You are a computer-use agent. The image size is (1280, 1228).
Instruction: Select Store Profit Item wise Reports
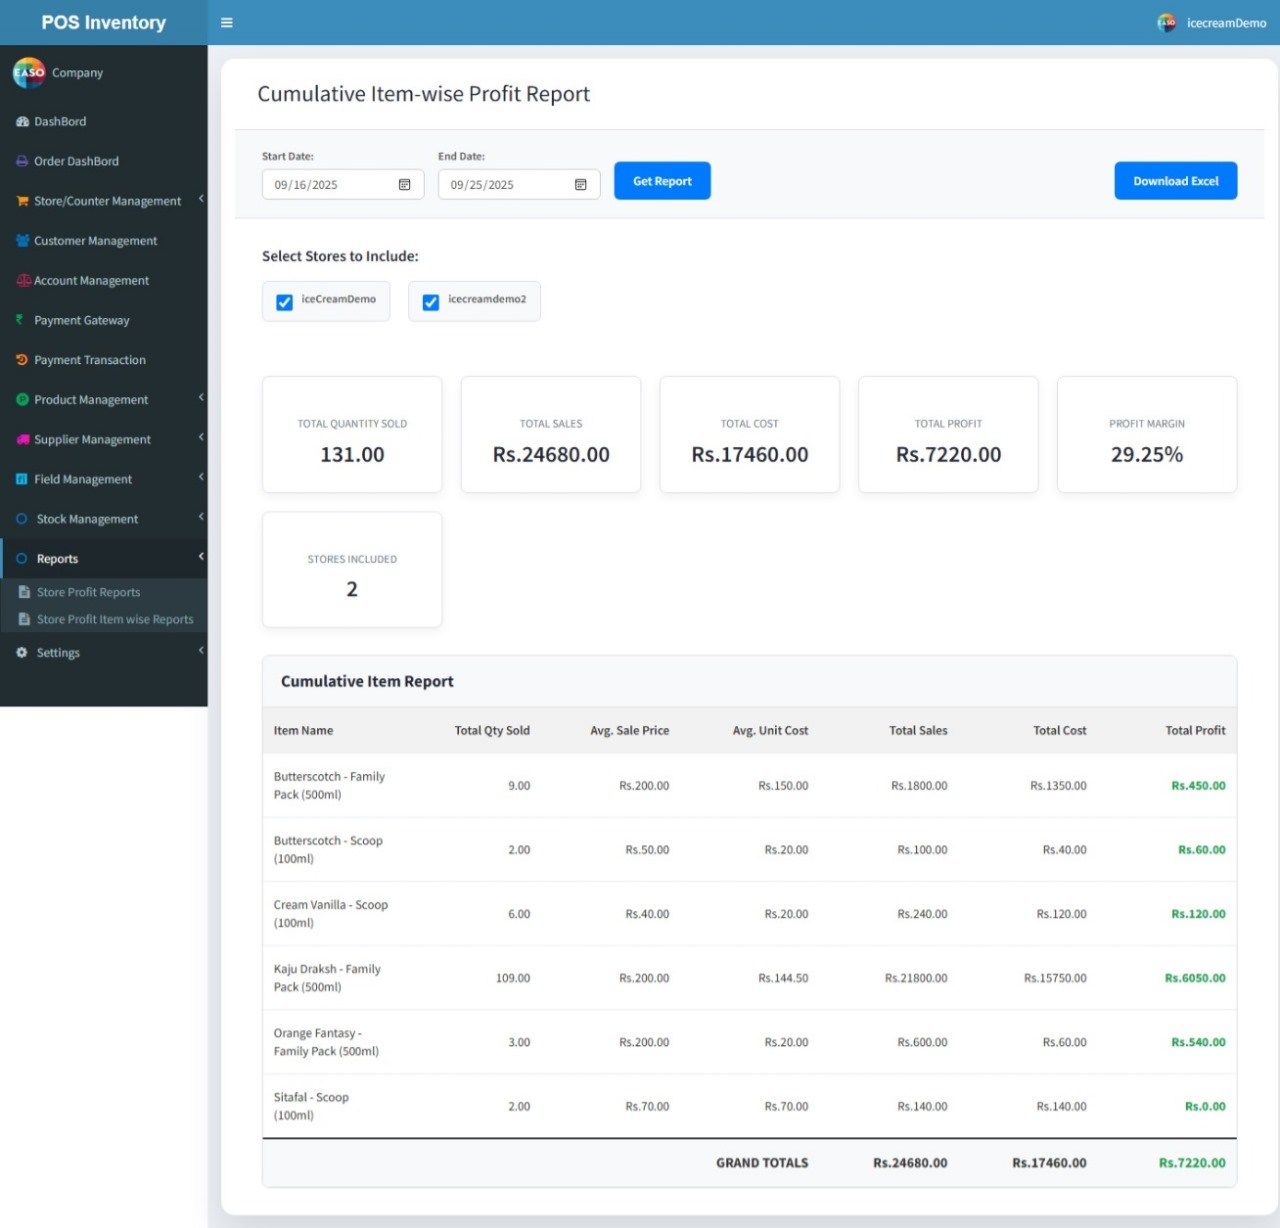pyautogui.click(x=115, y=619)
